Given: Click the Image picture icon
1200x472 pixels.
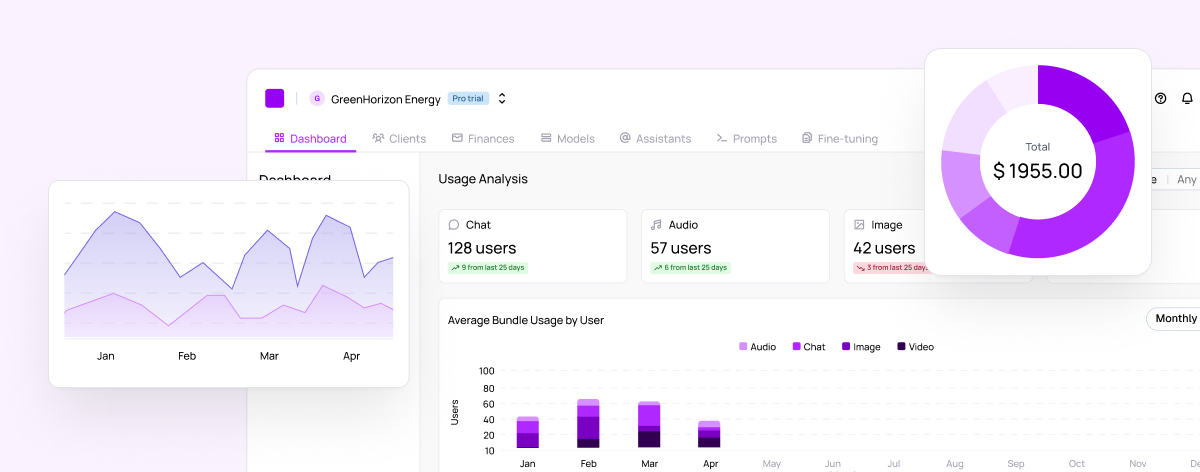Looking at the screenshot, I should pyautogui.click(x=859, y=225).
